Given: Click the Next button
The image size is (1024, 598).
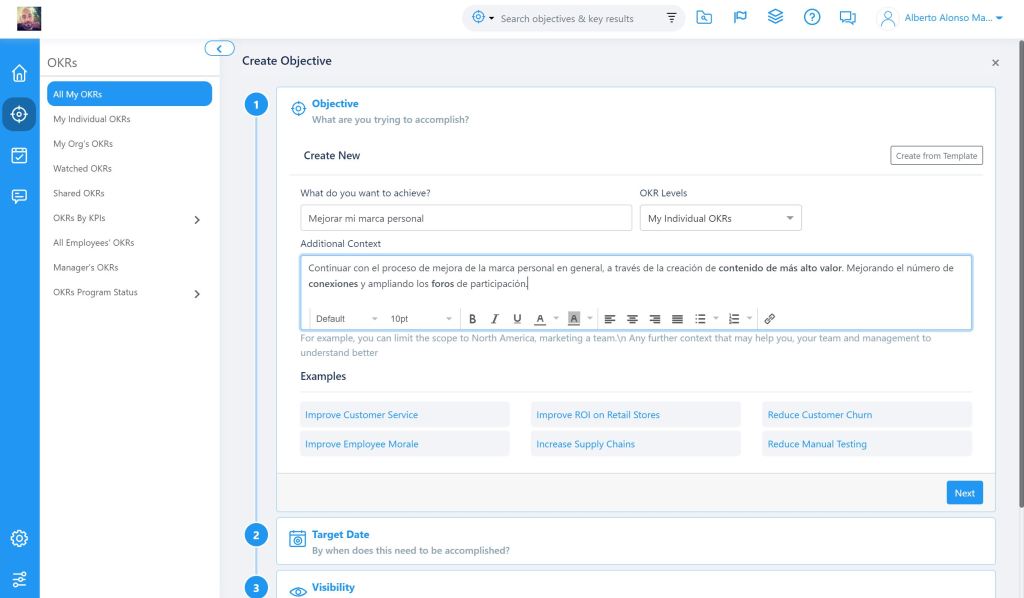Looking at the screenshot, I should click(x=964, y=493).
